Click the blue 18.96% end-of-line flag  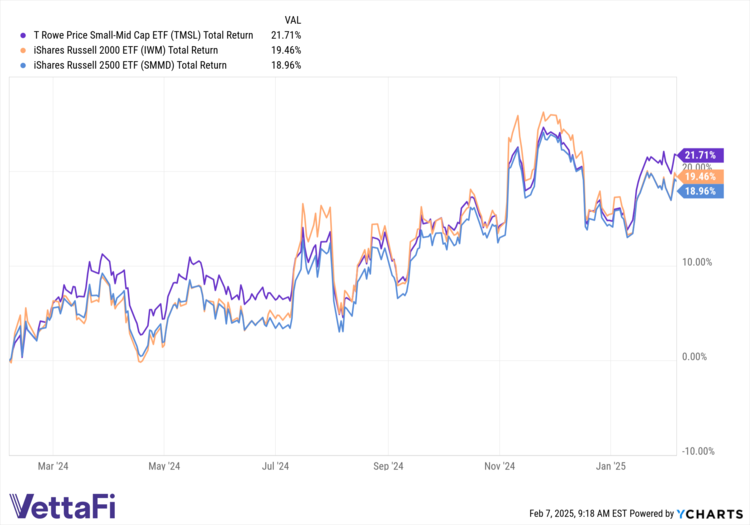(x=699, y=191)
